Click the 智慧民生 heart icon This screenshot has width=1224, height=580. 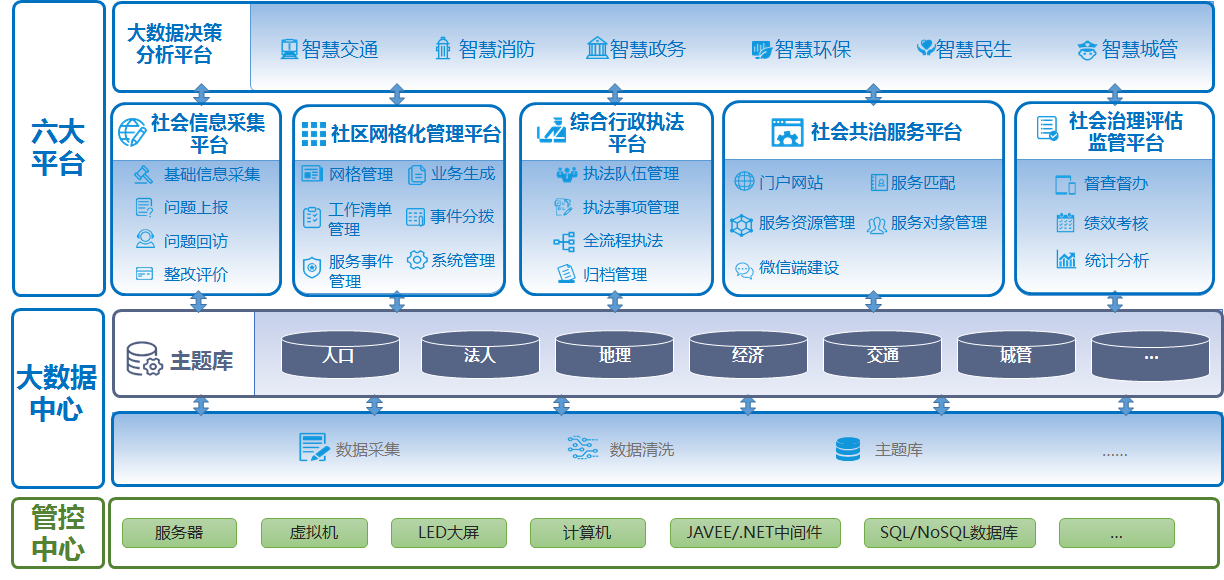925,48
